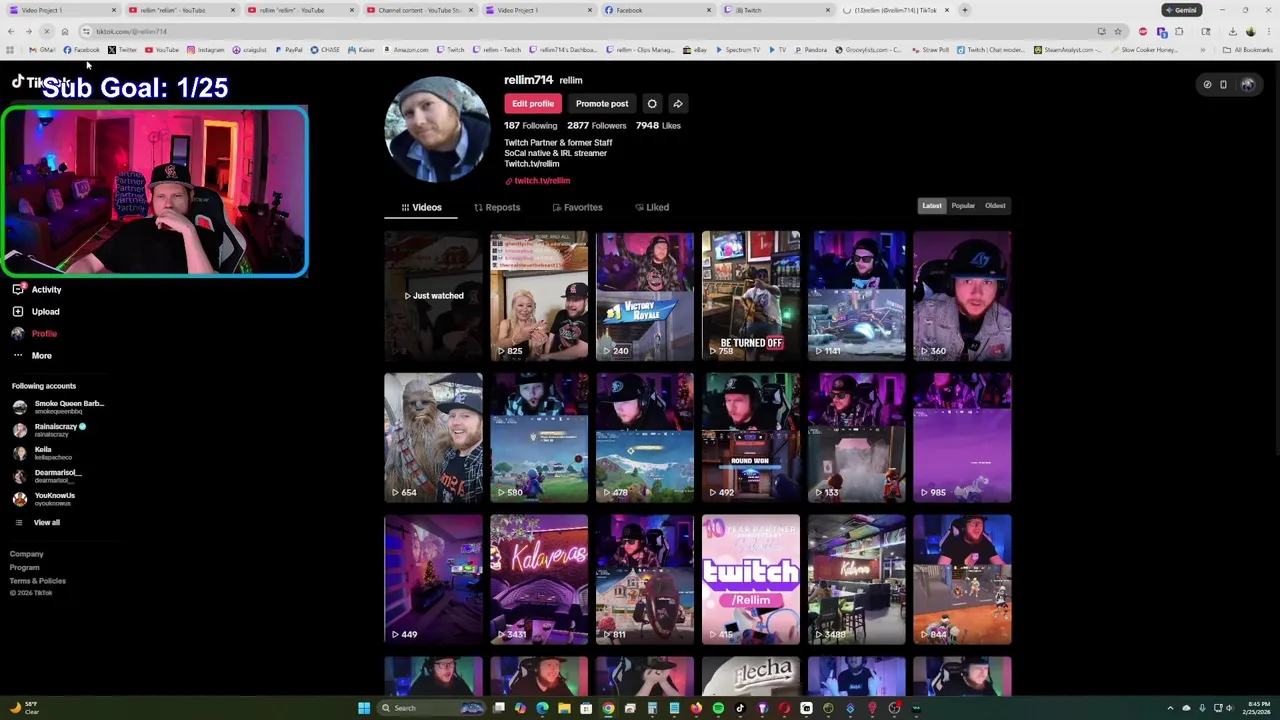The image size is (1280, 720).
Task: Open Dearmarisol followed account
Action: pos(47,476)
